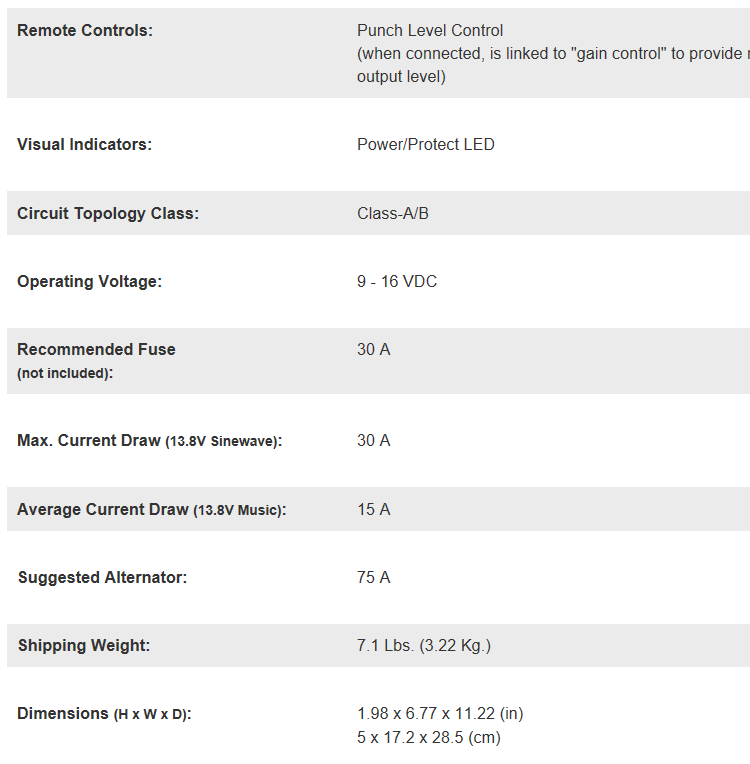Click the "Operating Voltage:" label
Viewport: 750px width, 764px height.
click(89, 282)
